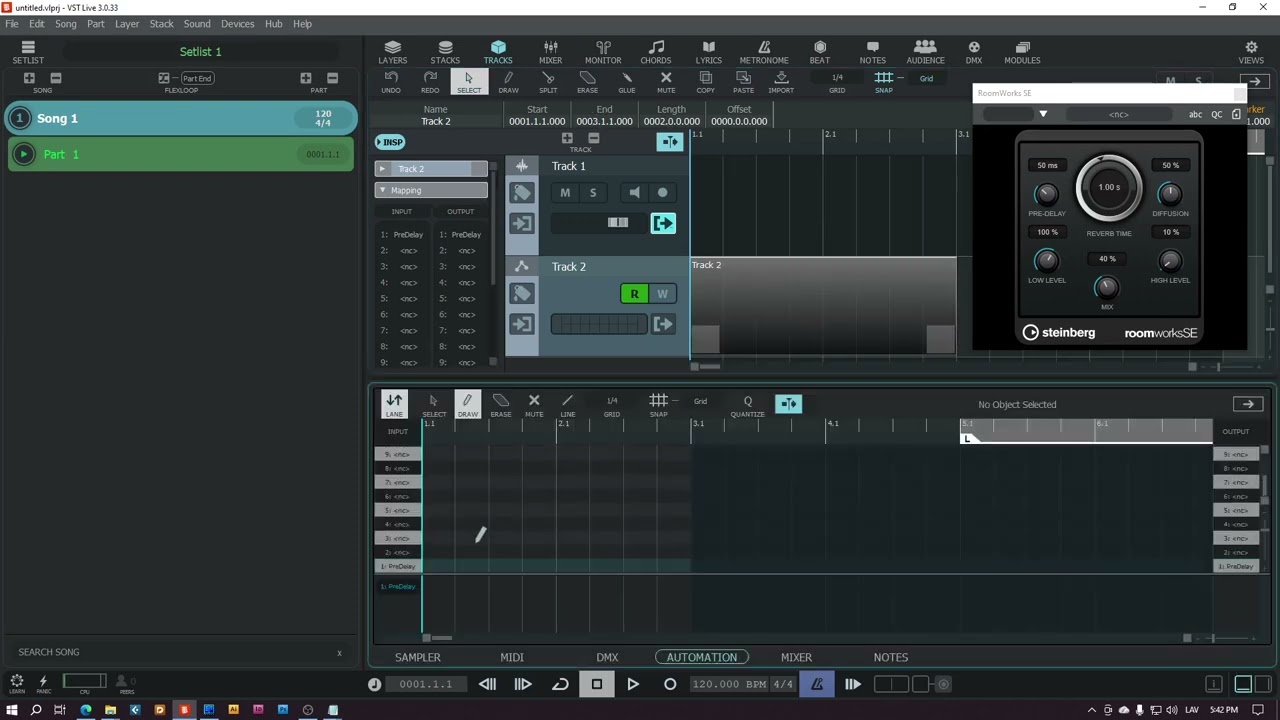Open the Lyrics view

click(709, 52)
